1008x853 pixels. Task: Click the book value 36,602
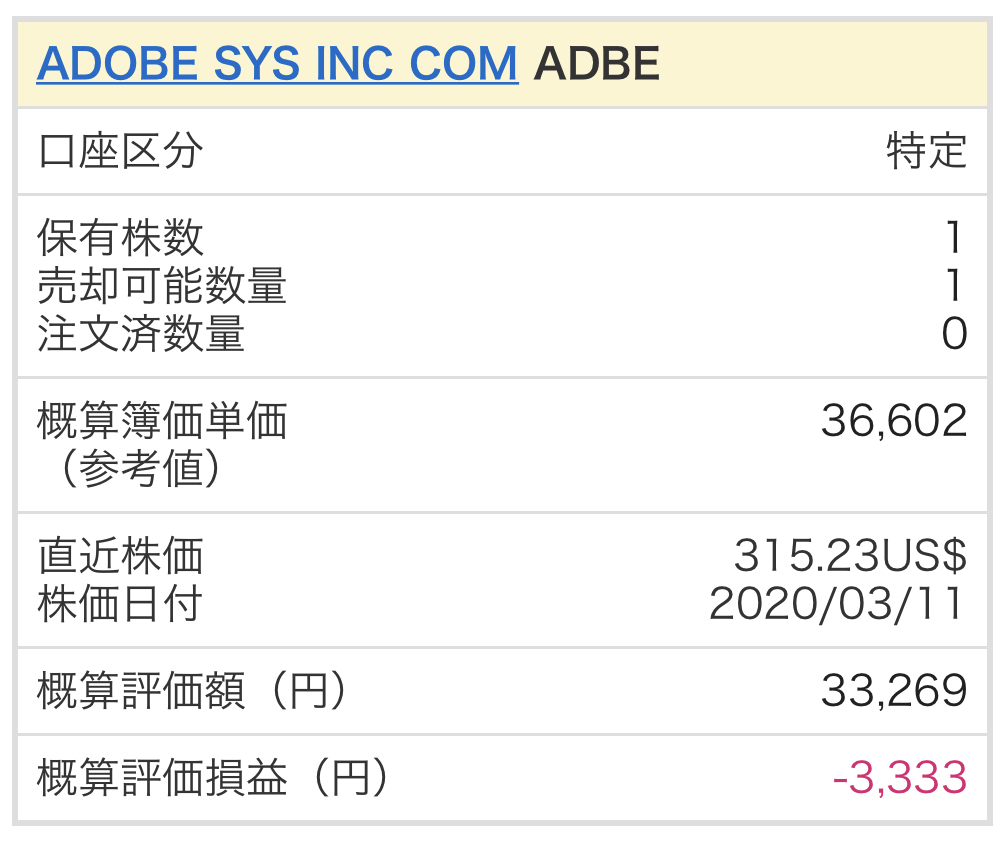(894, 420)
